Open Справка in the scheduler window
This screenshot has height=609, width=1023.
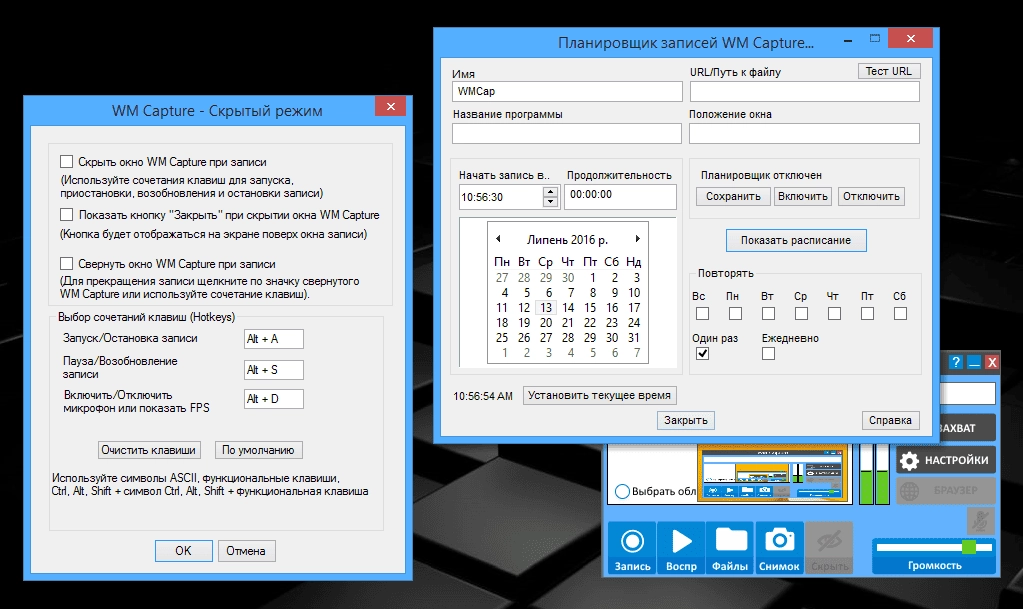tap(890, 420)
